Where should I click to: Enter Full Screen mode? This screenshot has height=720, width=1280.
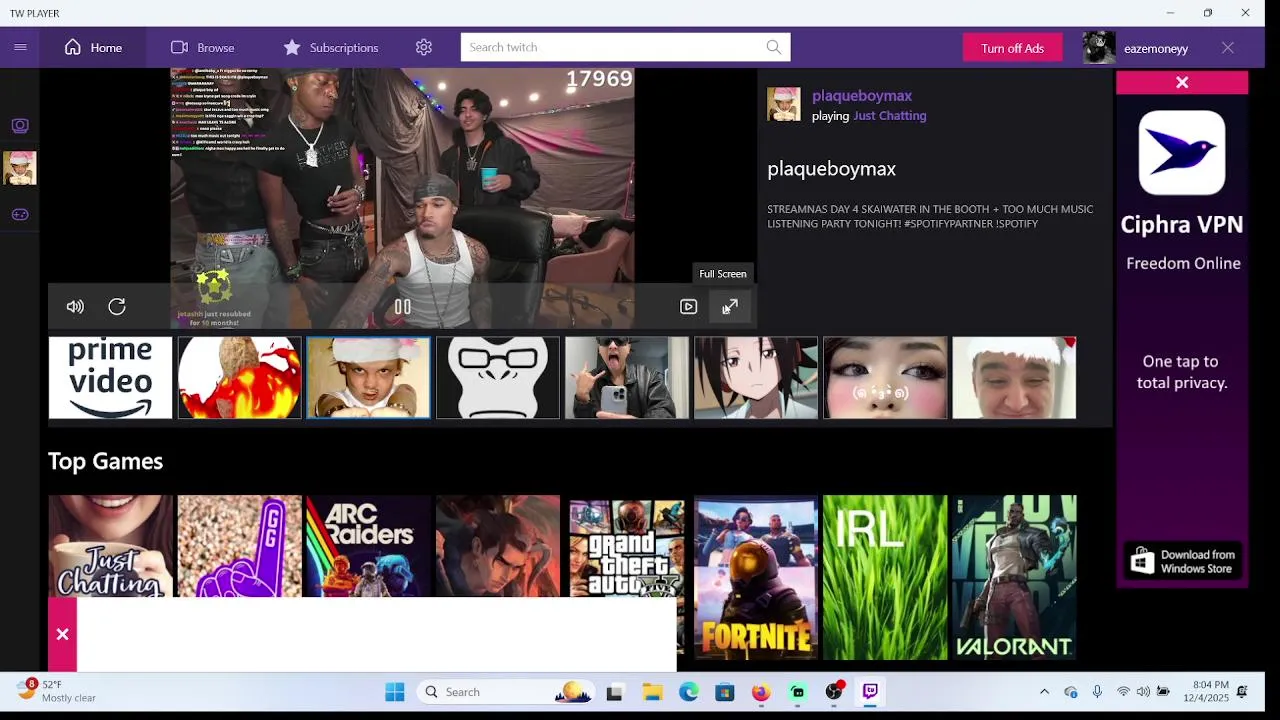tap(730, 307)
